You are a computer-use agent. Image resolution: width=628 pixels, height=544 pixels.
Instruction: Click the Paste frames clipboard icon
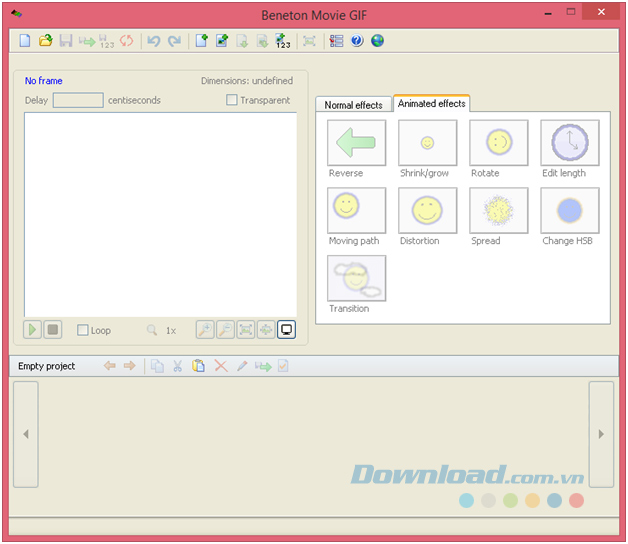point(199,366)
